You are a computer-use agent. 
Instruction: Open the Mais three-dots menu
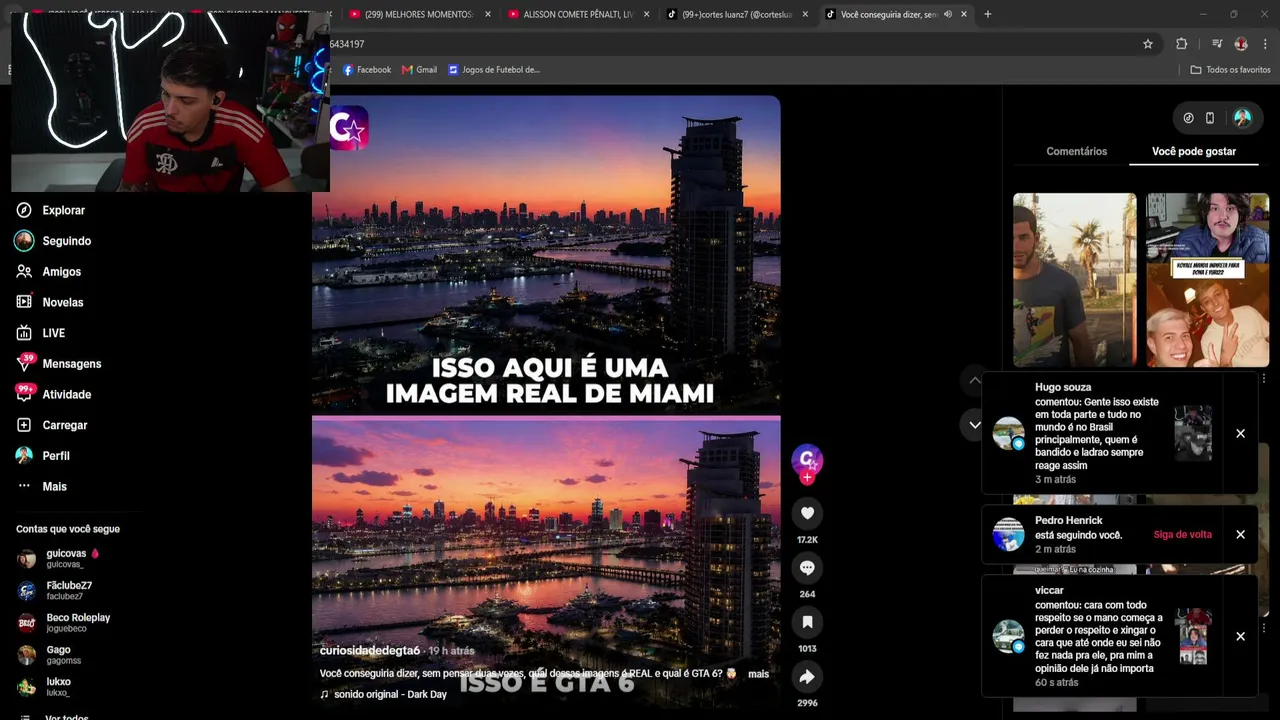tap(24, 486)
